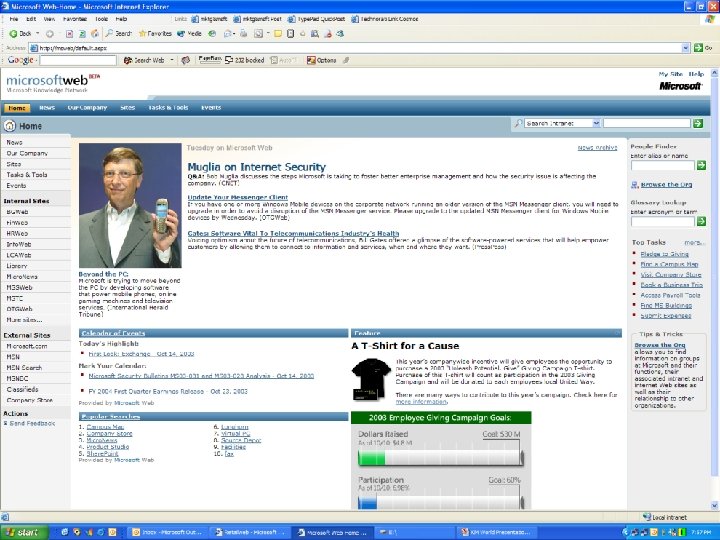This screenshot has width=720, height=540.
Task: Open the Pledge to Giving top task
Action: coord(664,254)
